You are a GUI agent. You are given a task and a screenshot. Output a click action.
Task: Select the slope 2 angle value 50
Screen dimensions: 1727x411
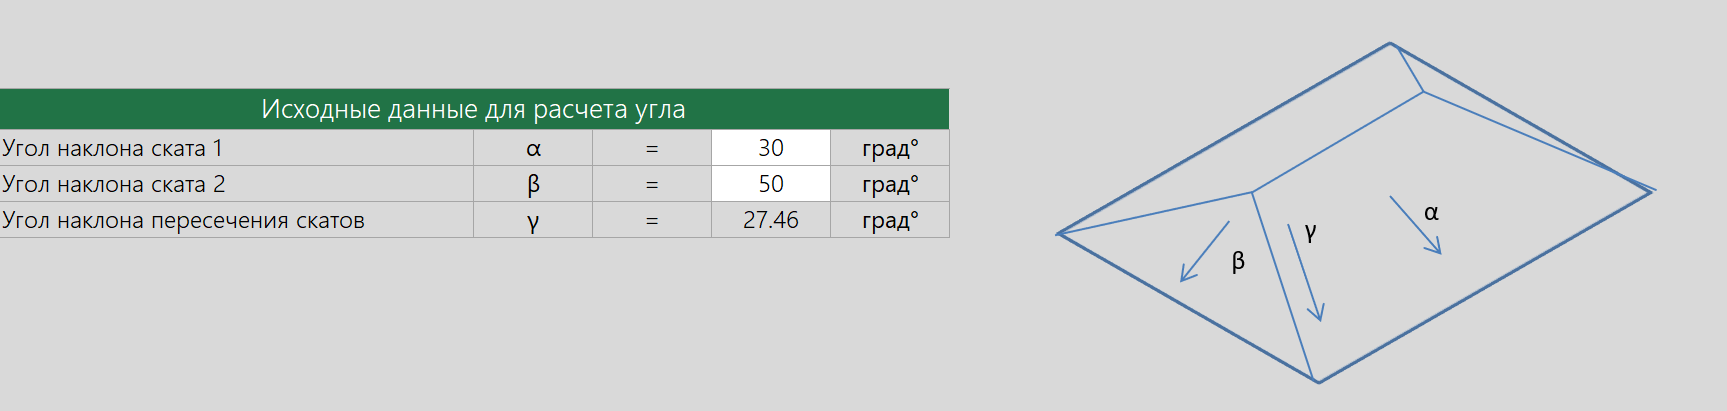coord(771,184)
